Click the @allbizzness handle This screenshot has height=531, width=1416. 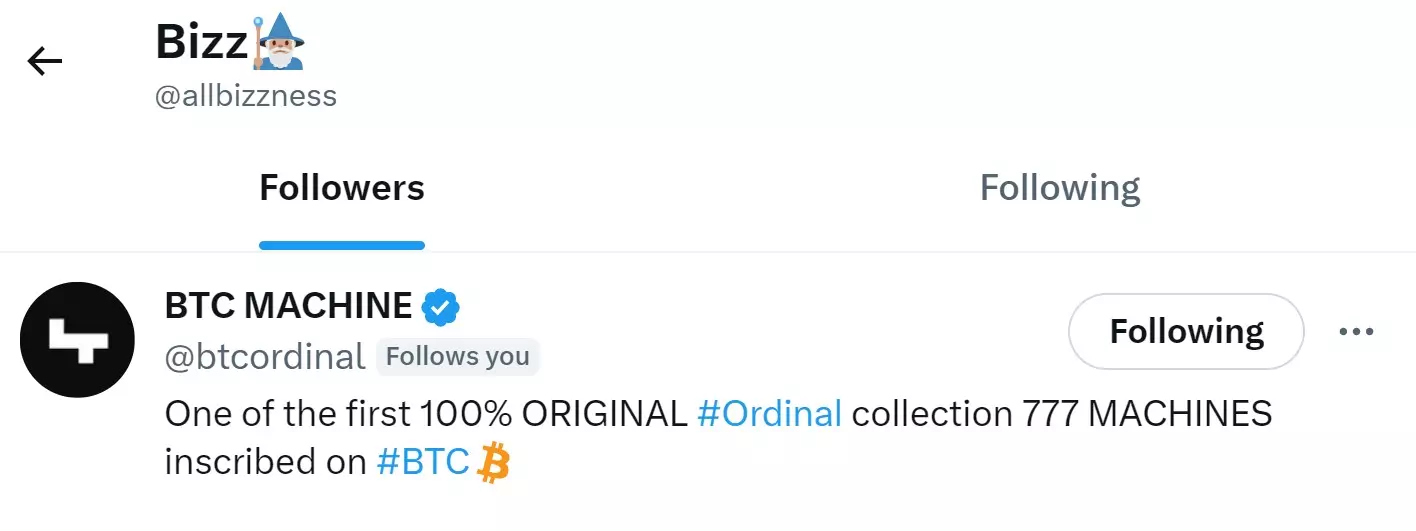pos(246,96)
